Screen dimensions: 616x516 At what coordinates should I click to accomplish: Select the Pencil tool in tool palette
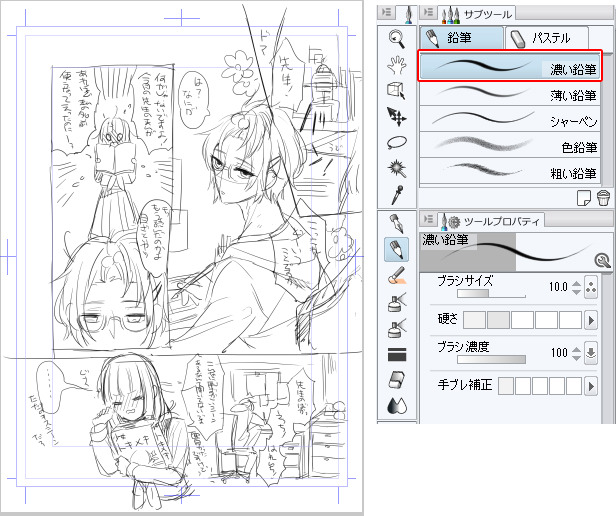pyautogui.click(x=397, y=250)
